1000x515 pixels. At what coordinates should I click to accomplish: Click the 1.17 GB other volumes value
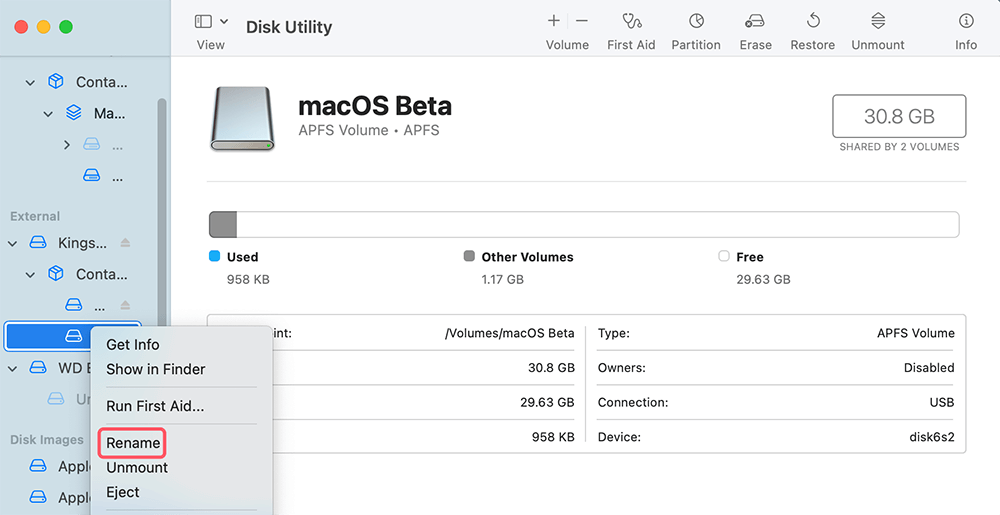pos(503,279)
